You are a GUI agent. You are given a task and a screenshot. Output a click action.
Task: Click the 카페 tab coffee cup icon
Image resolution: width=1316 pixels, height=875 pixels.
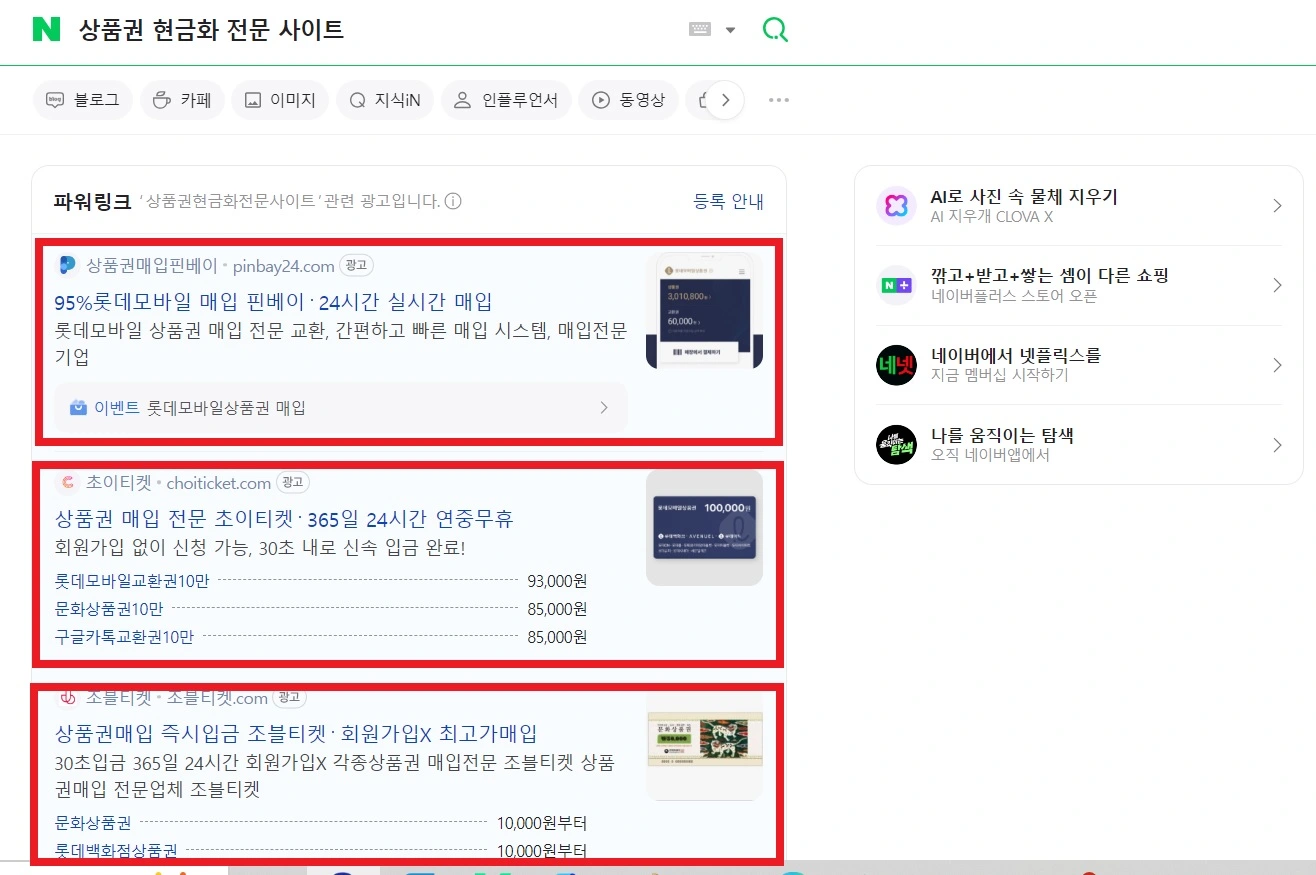[162, 100]
